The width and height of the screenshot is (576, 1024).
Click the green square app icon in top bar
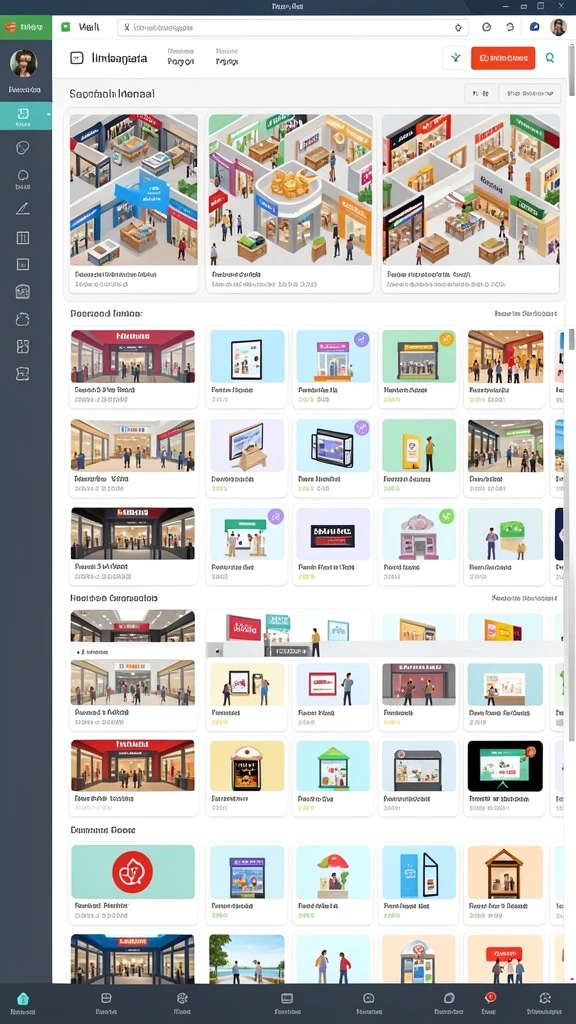click(x=65, y=27)
